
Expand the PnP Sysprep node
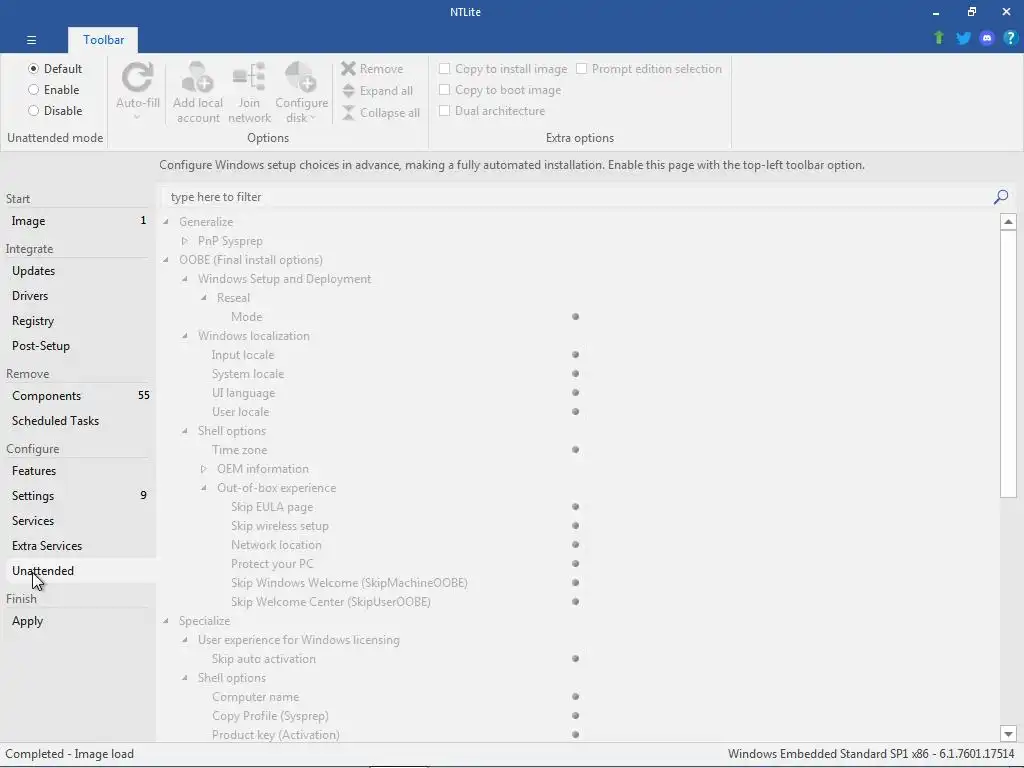tap(185, 241)
